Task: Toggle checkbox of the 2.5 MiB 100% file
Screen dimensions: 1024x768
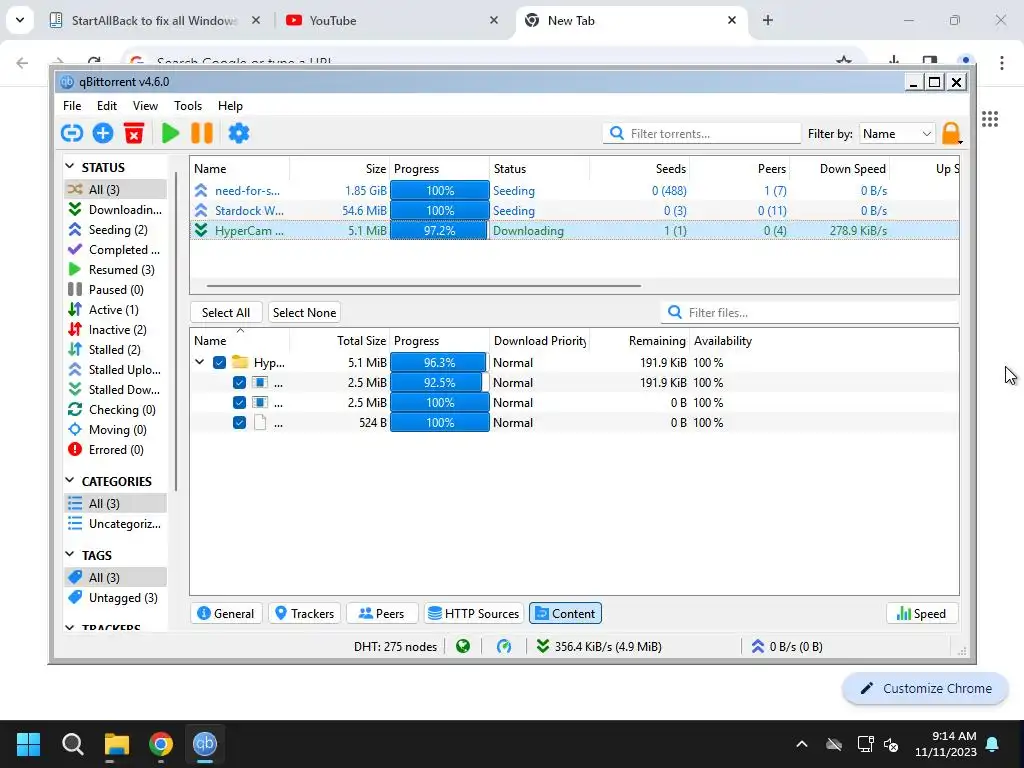Action: [x=239, y=403]
